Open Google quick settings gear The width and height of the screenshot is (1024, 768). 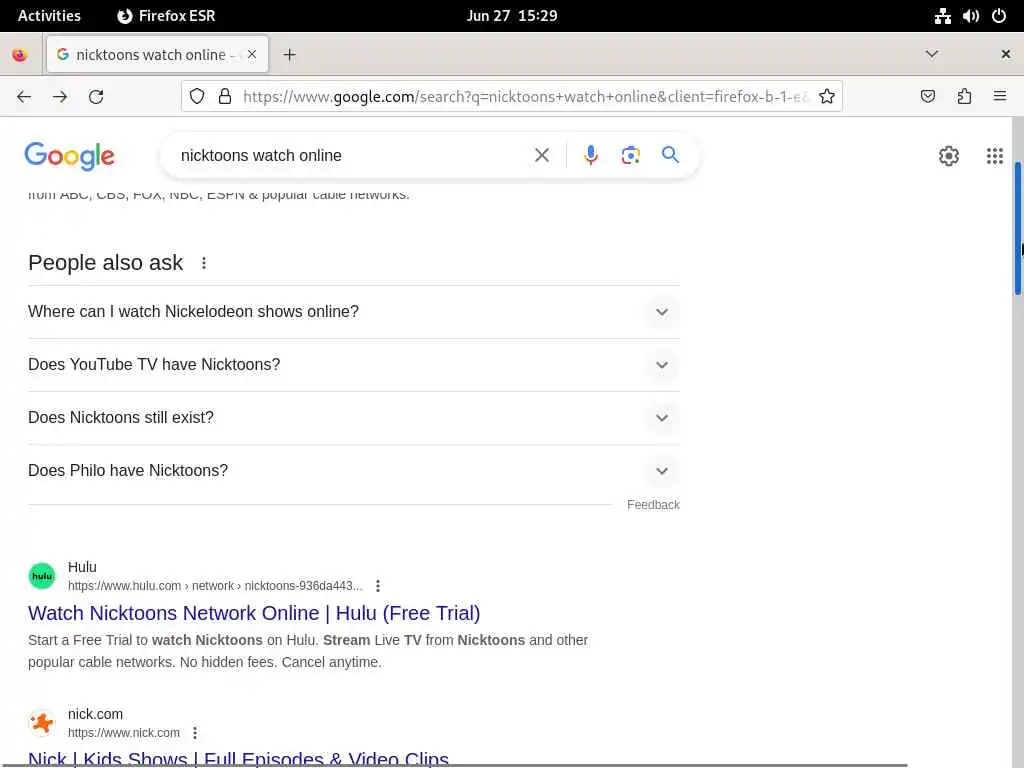click(948, 156)
